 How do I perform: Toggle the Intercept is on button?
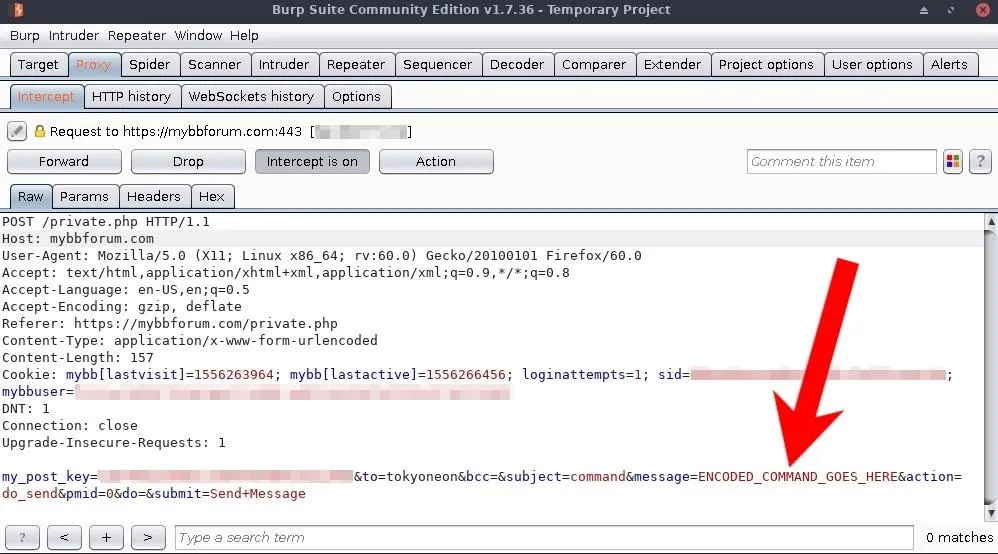[312, 162]
